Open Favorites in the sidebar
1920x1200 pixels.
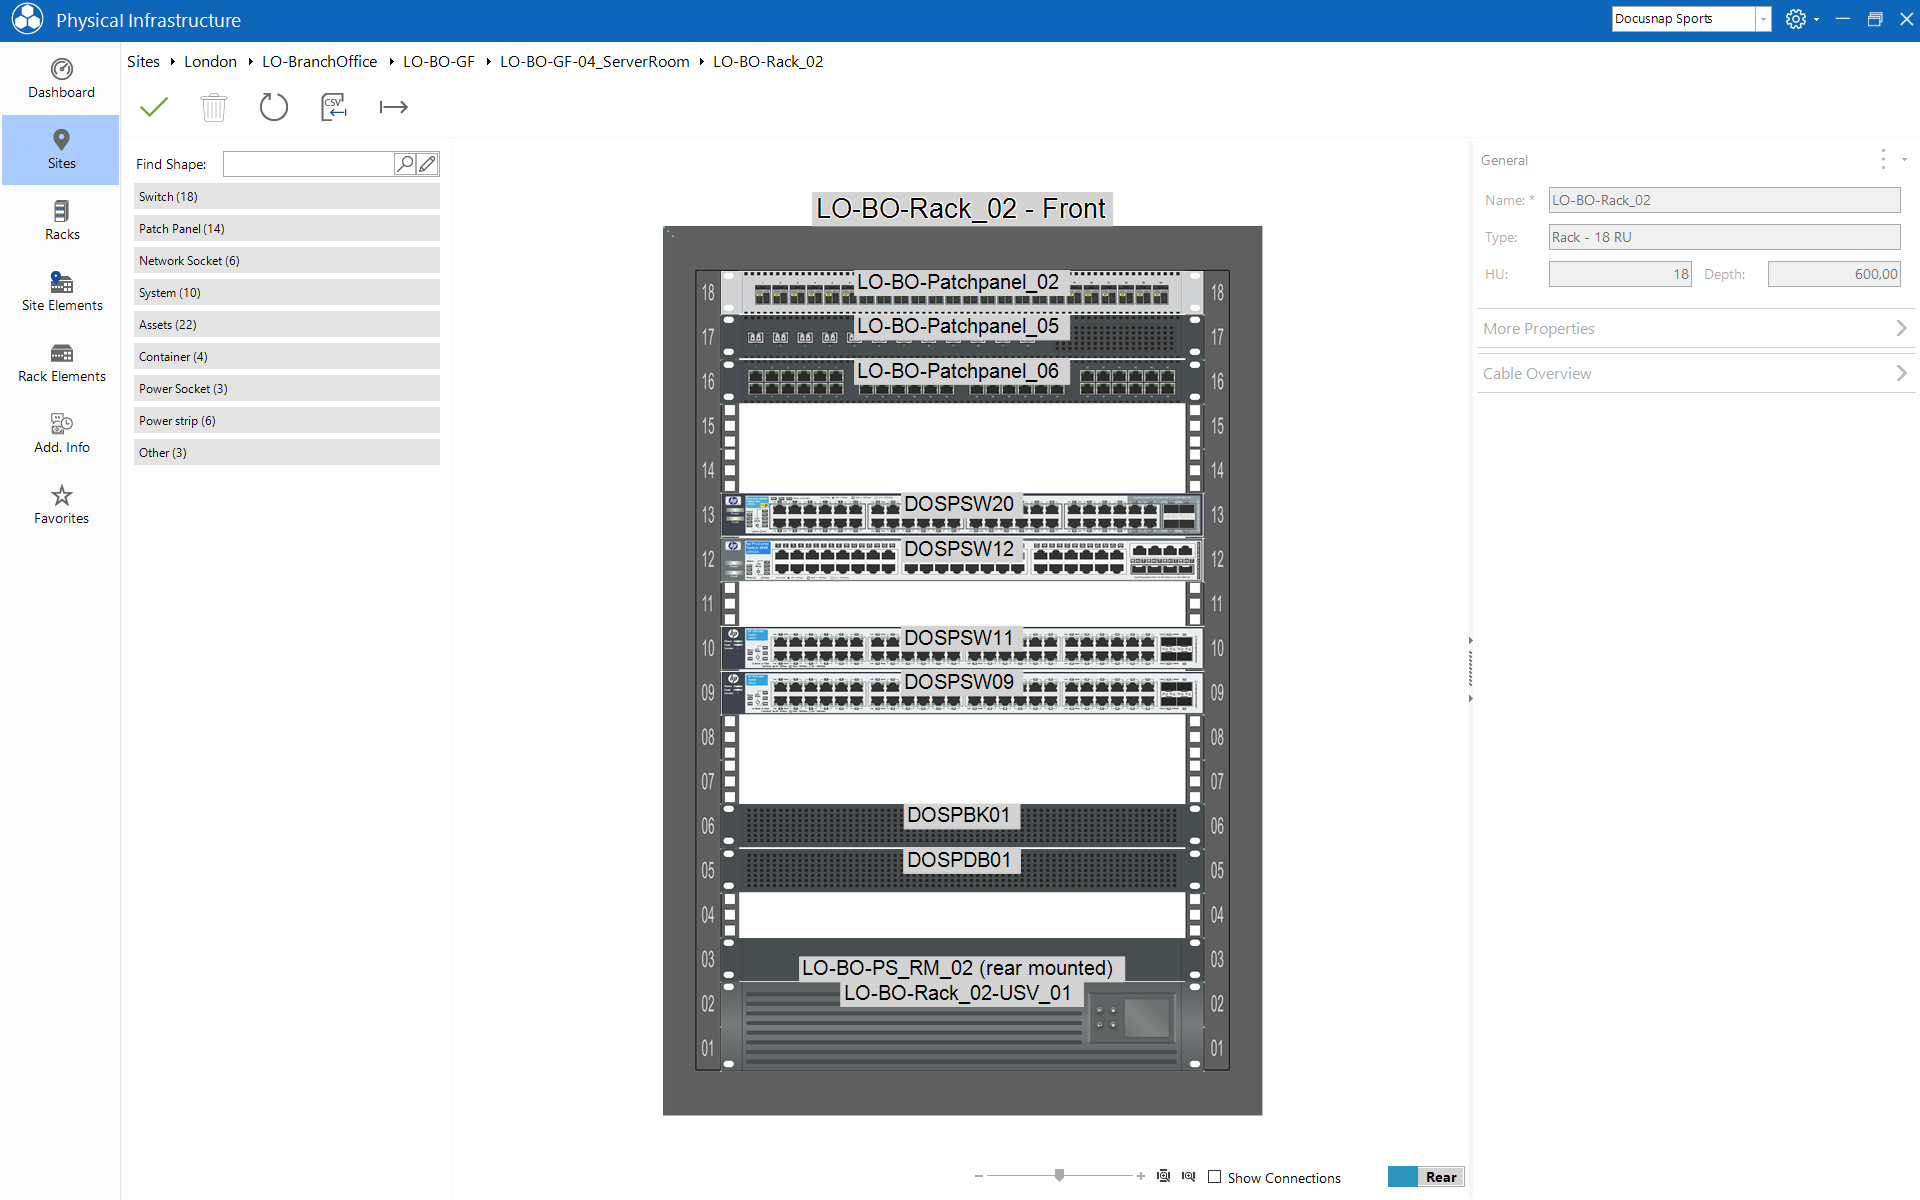[61, 505]
